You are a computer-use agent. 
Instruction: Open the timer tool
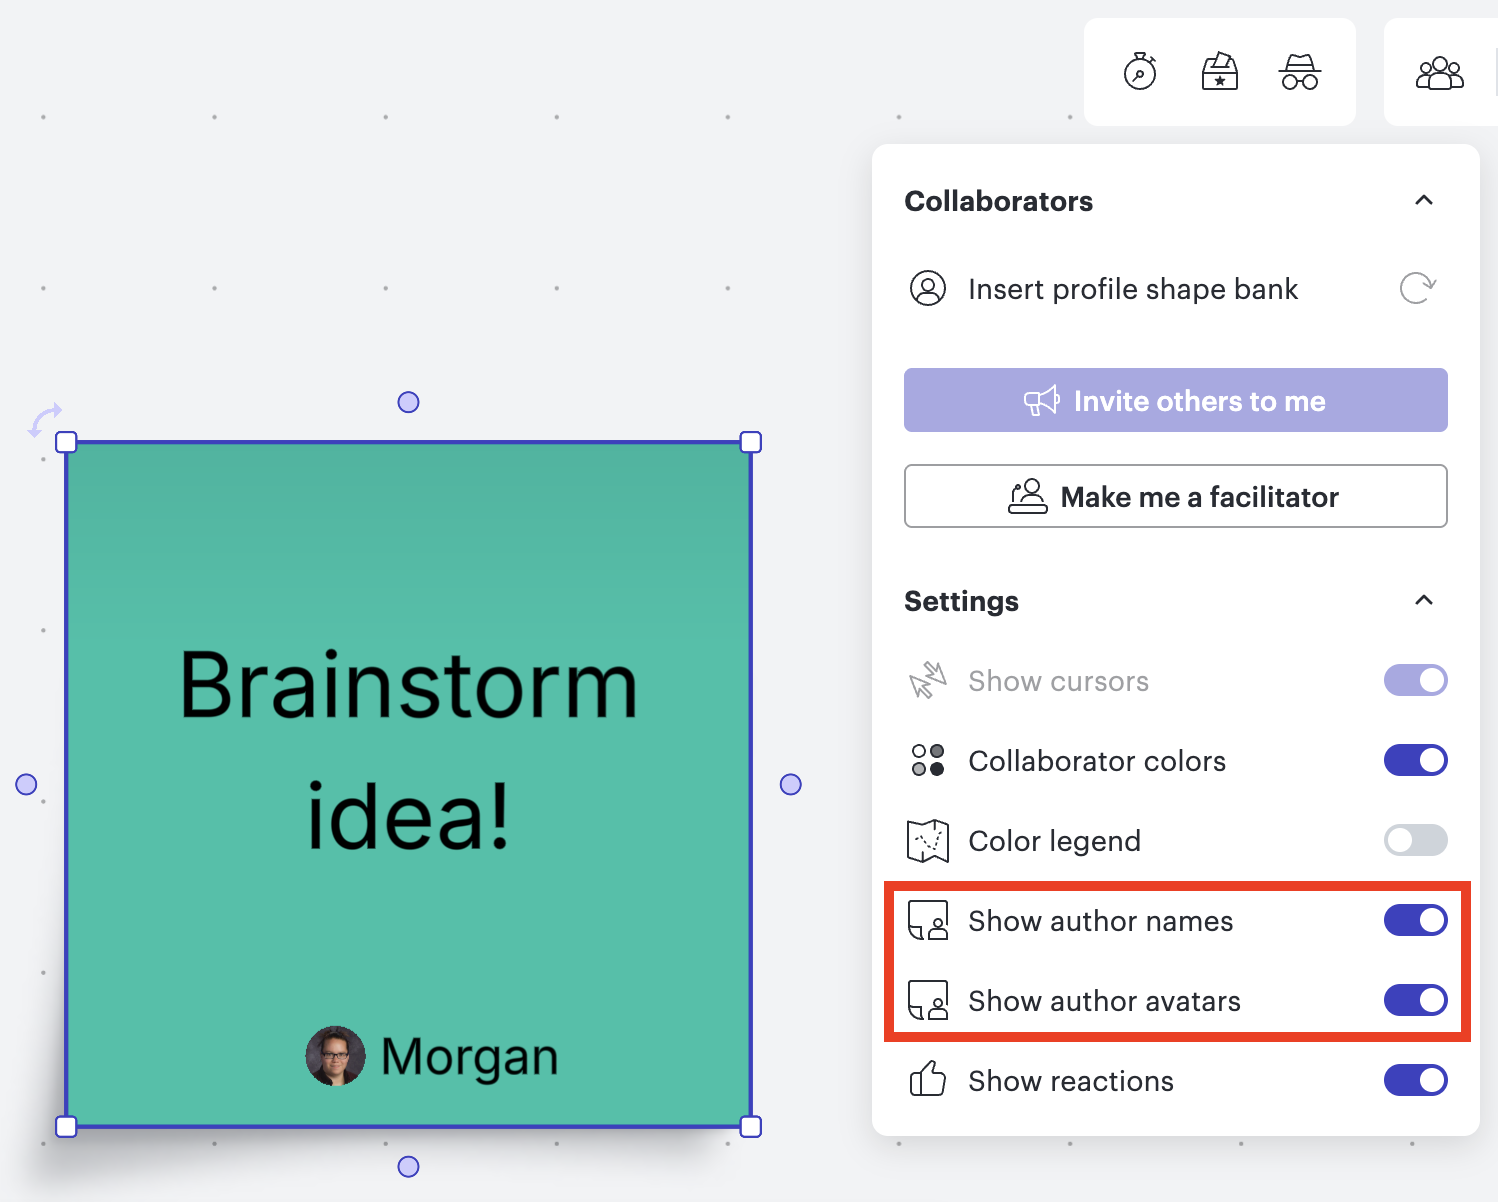coord(1140,72)
